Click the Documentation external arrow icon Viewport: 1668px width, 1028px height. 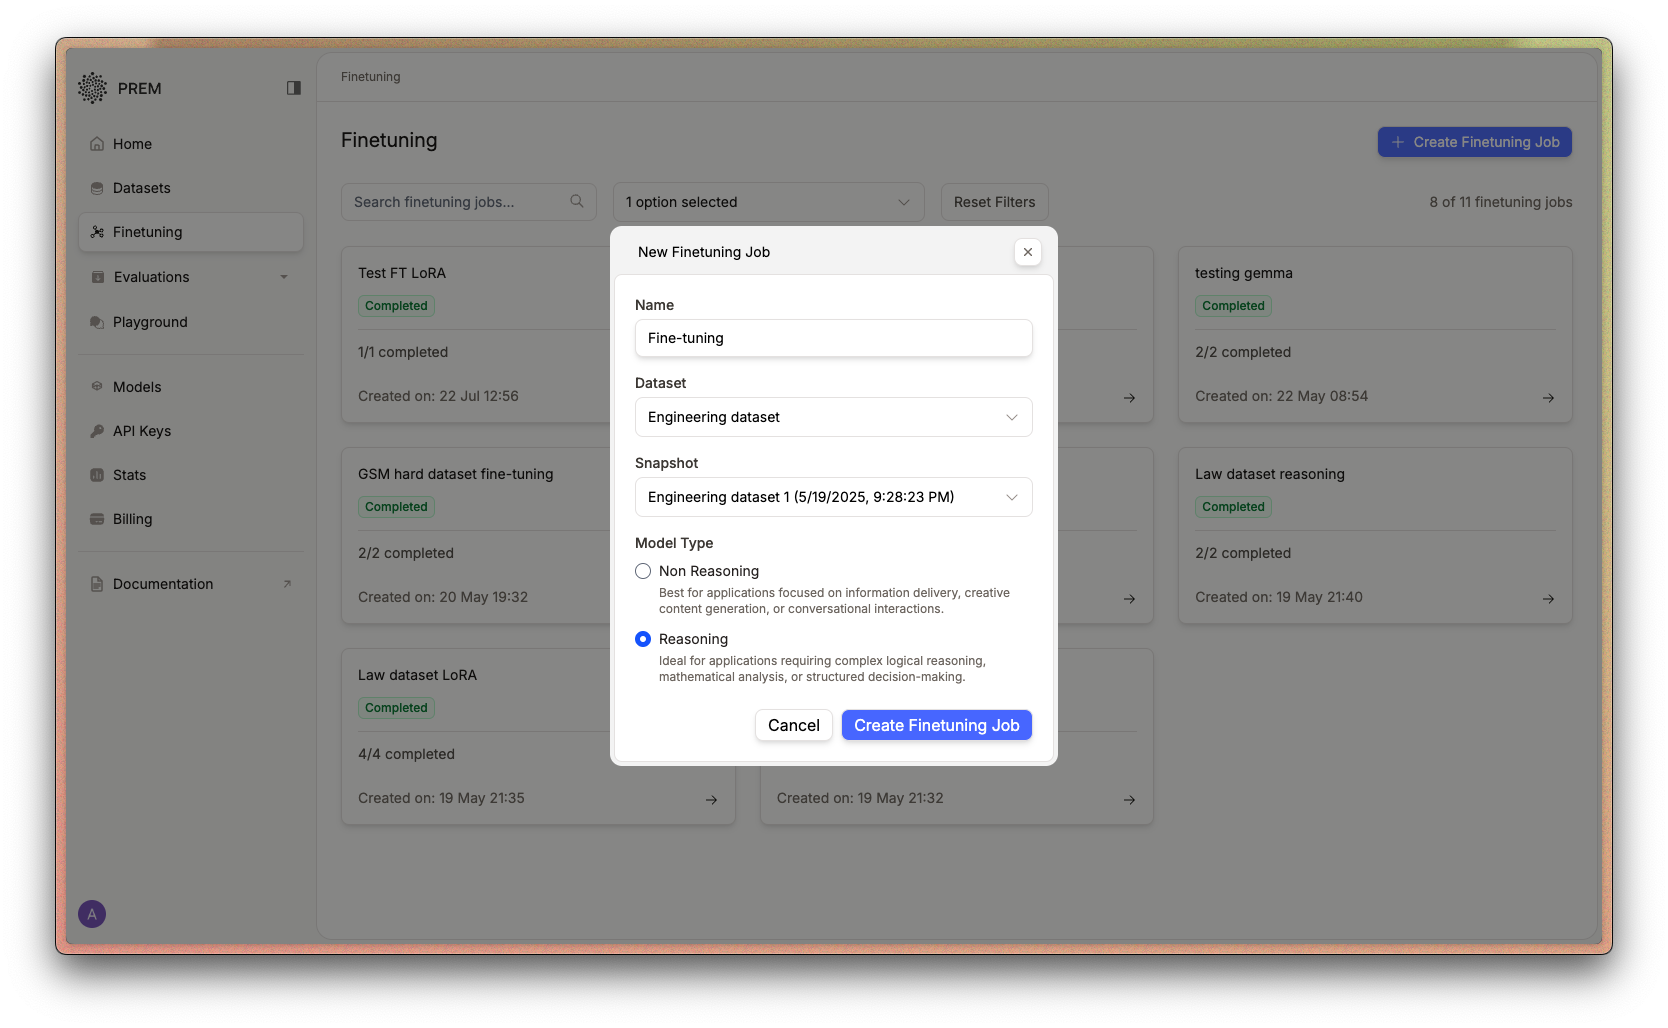click(287, 584)
